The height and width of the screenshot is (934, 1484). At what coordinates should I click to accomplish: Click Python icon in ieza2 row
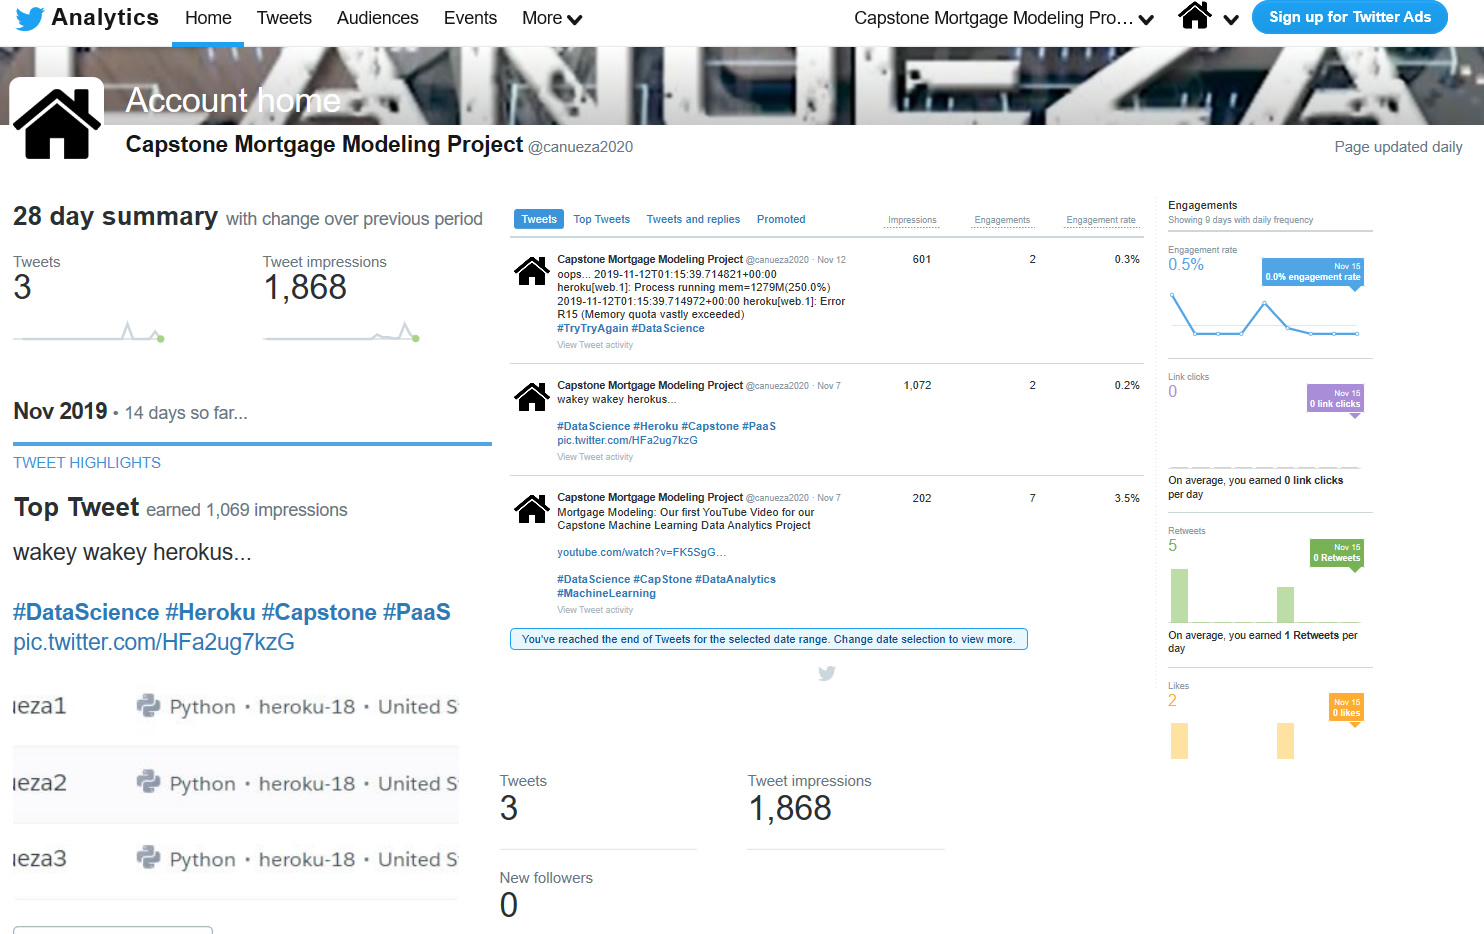pyautogui.click(x=148, y=782)
